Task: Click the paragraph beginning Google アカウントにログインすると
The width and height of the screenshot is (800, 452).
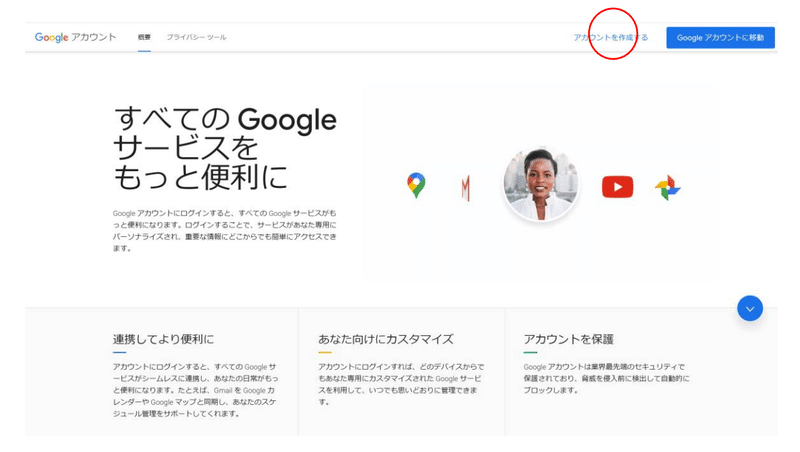Action: tap(225, 231)
